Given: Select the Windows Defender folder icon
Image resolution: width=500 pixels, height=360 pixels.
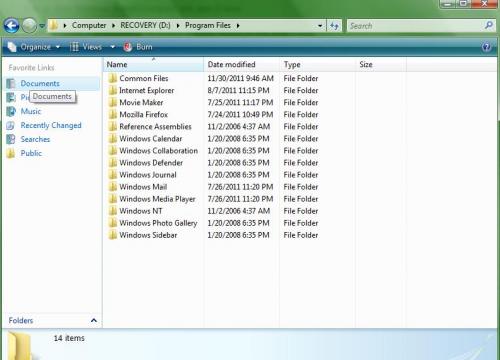Looking at the screenshot, I should coord(113,163).
